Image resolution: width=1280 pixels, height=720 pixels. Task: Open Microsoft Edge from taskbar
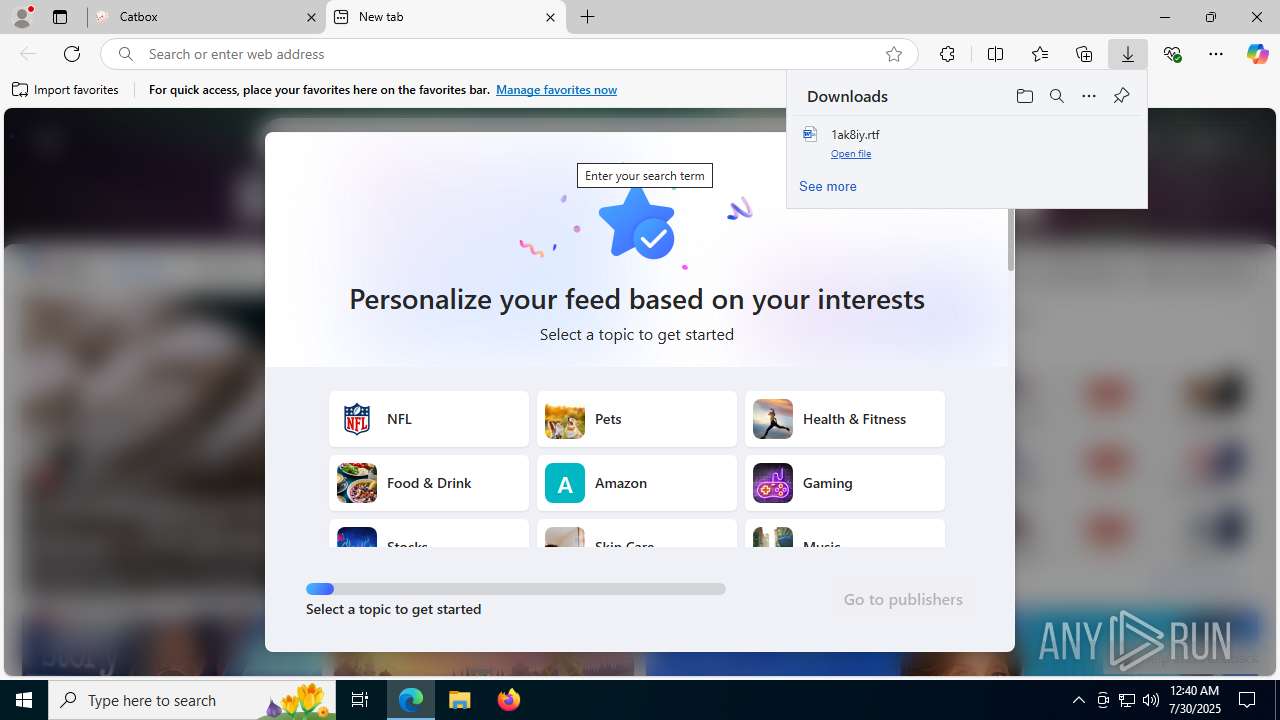411,700
